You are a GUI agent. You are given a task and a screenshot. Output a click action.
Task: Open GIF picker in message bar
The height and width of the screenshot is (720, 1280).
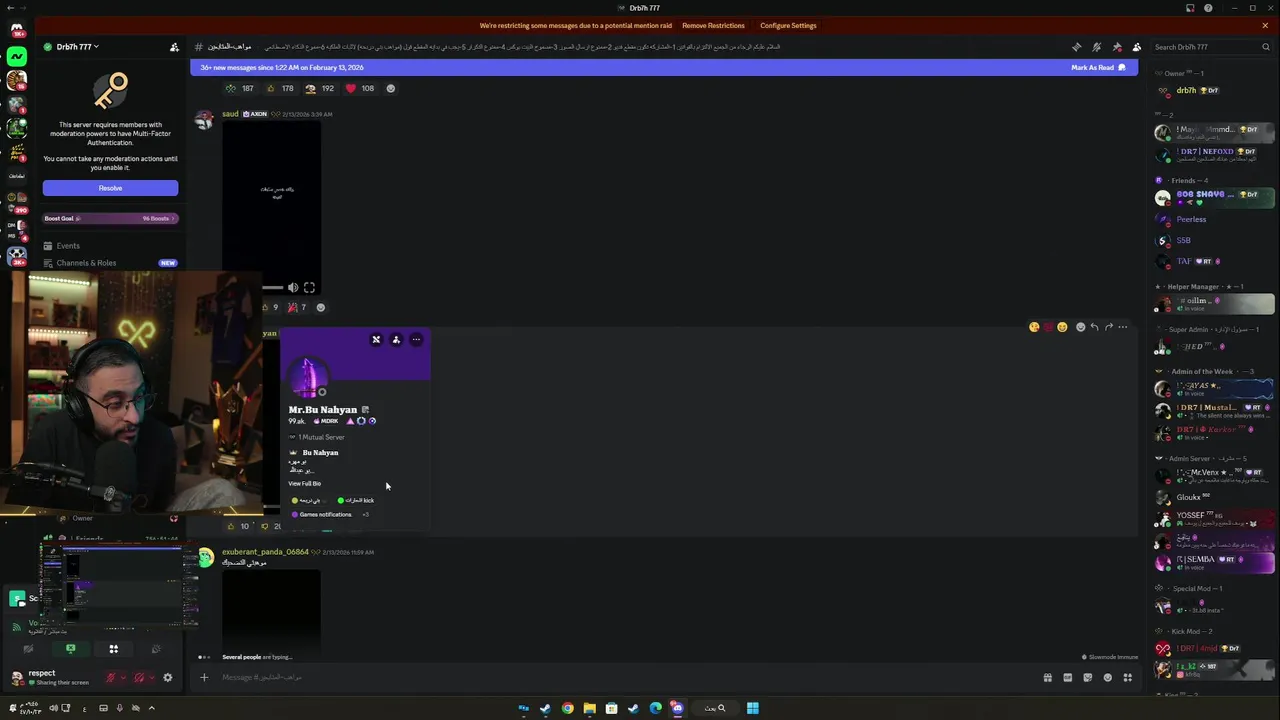click(x=1067, y=677)
